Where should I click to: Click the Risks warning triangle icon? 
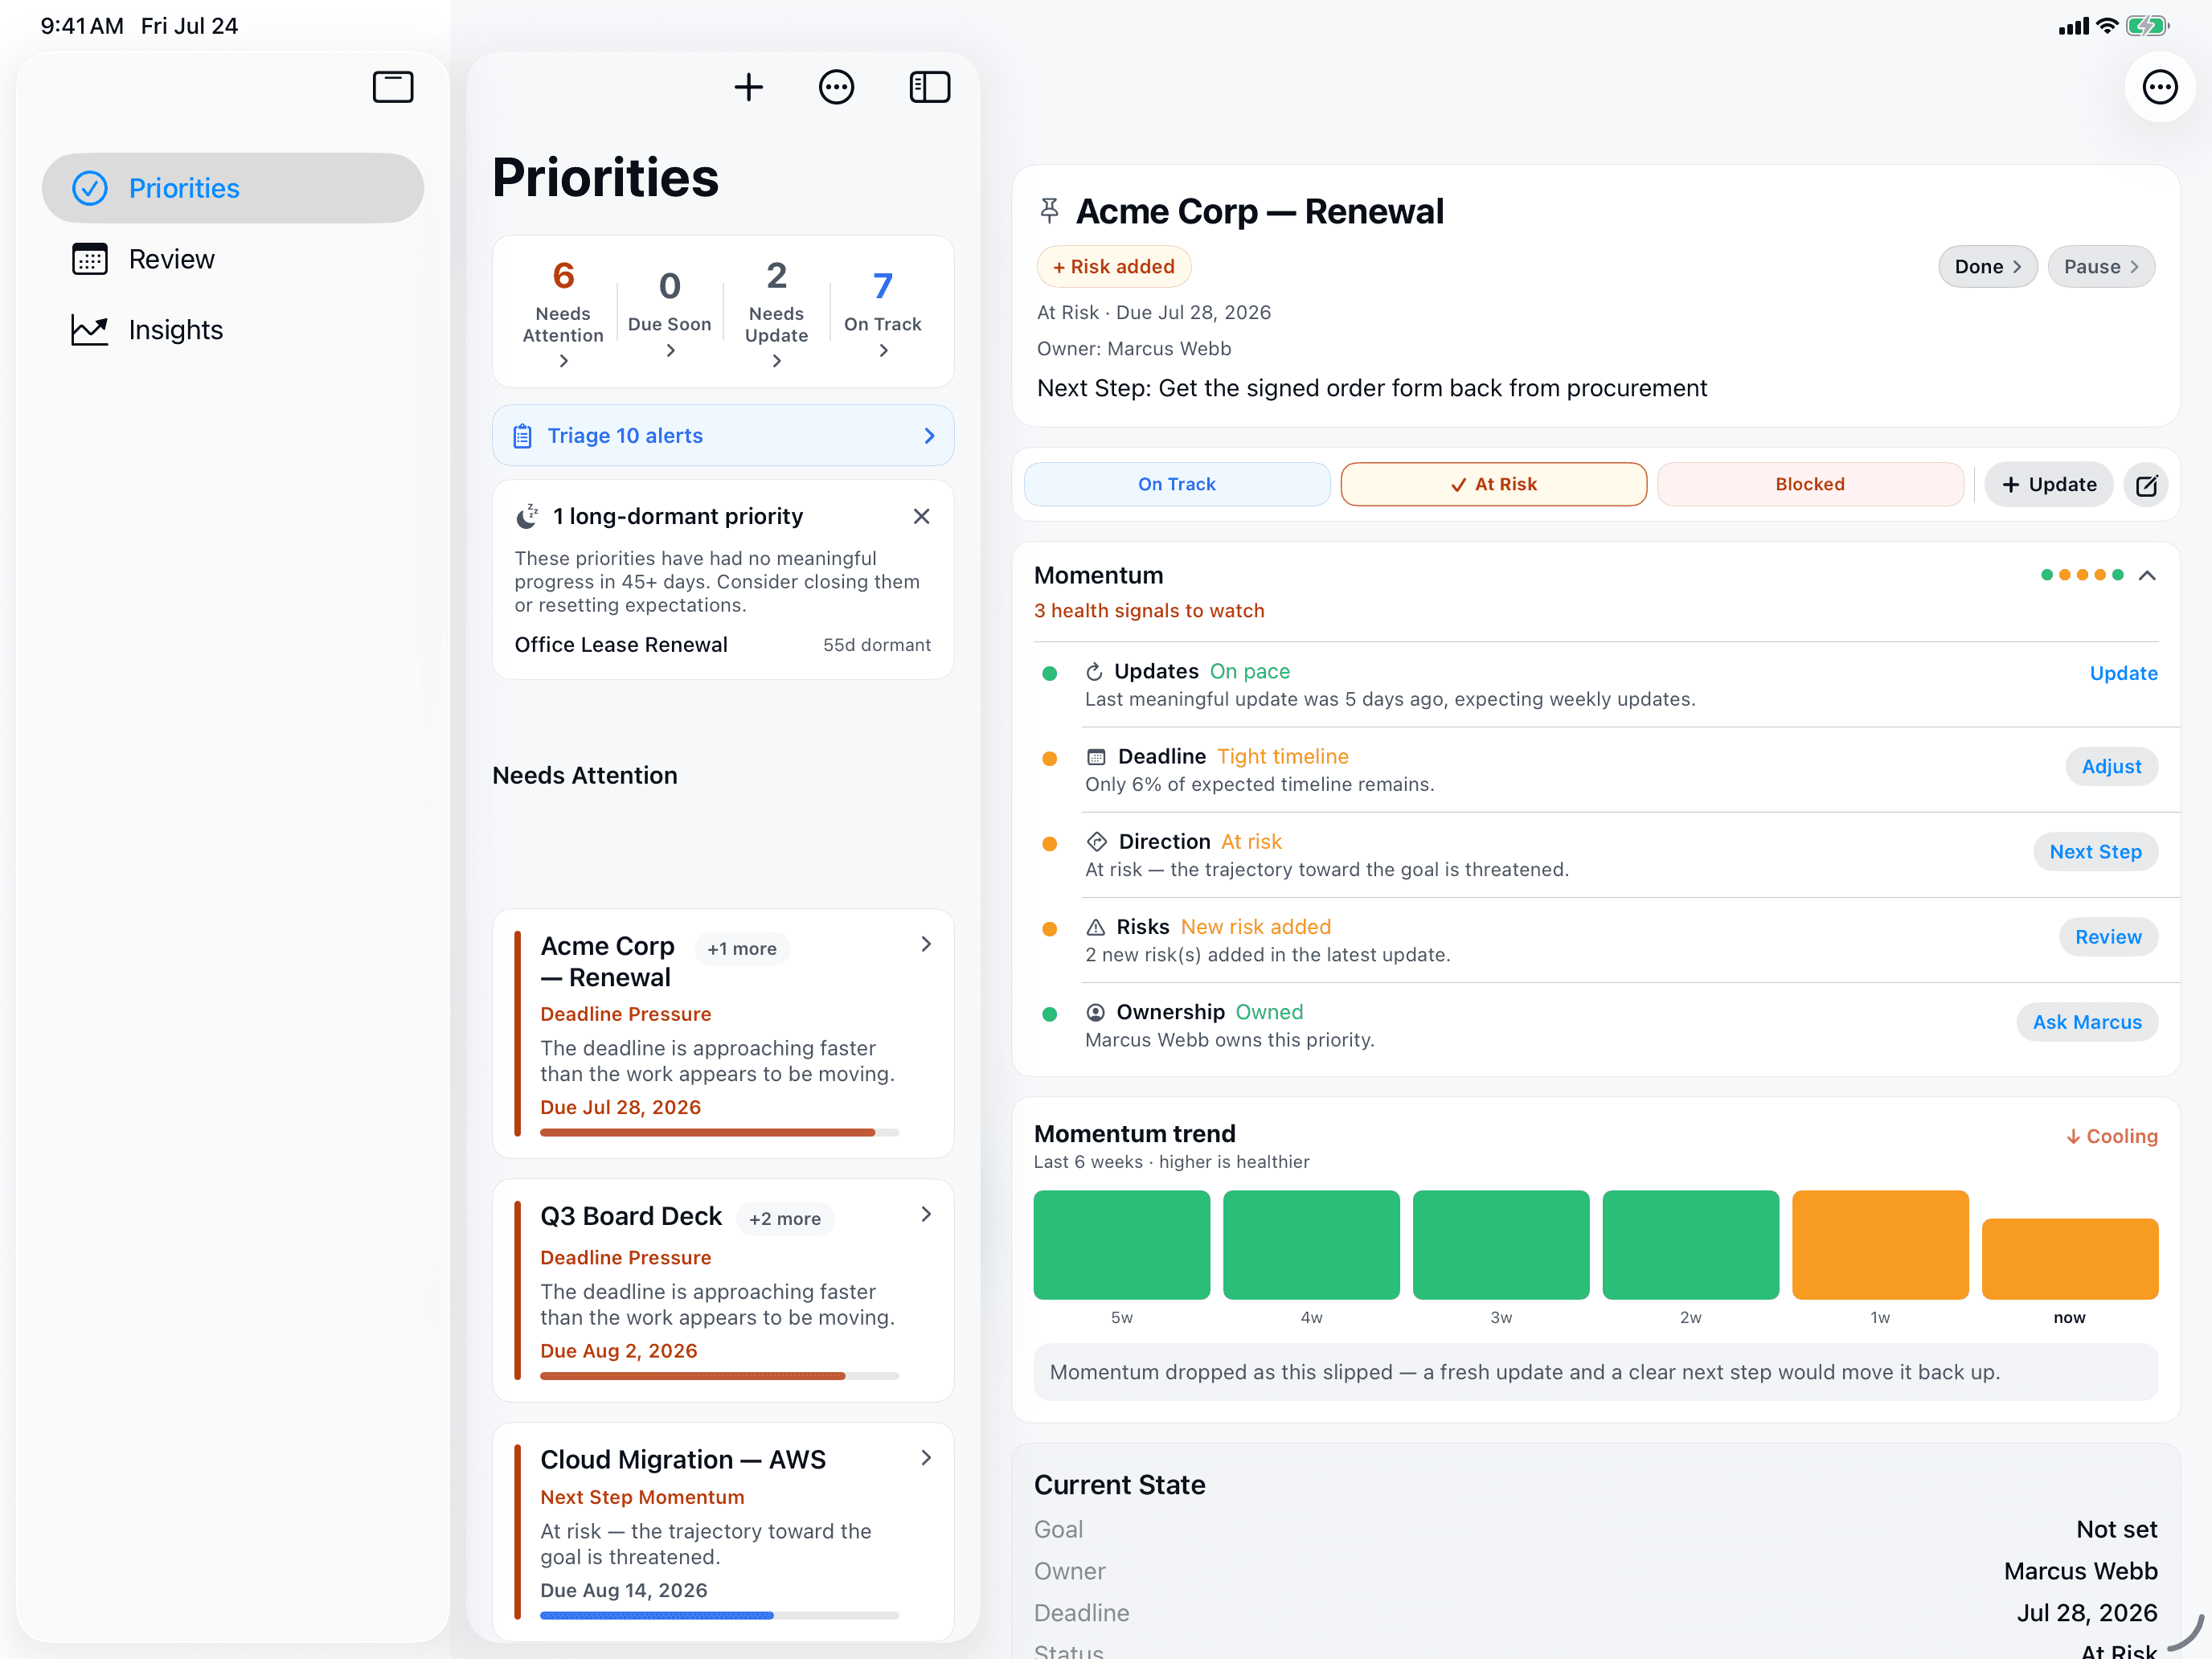(1096, 927)
